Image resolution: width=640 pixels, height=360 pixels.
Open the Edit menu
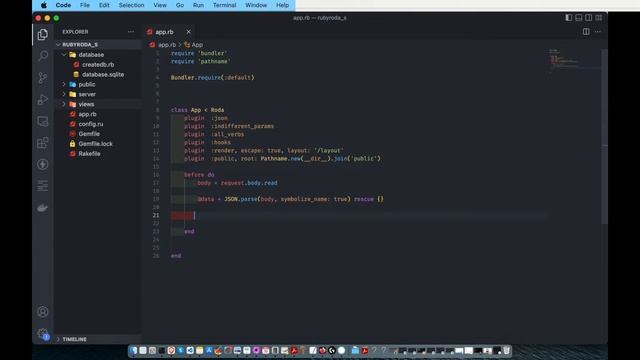pos(104,5)
